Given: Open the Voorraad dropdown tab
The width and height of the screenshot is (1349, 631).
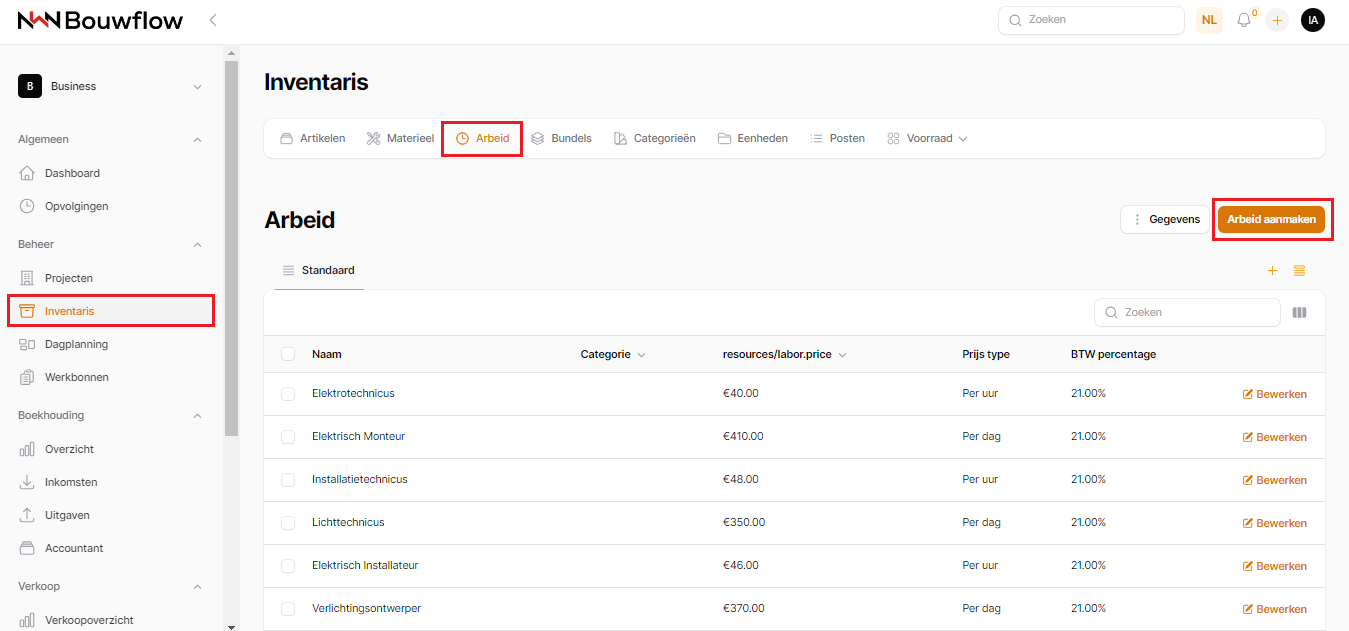Looking at the screenshot, I should click(927, 138).
